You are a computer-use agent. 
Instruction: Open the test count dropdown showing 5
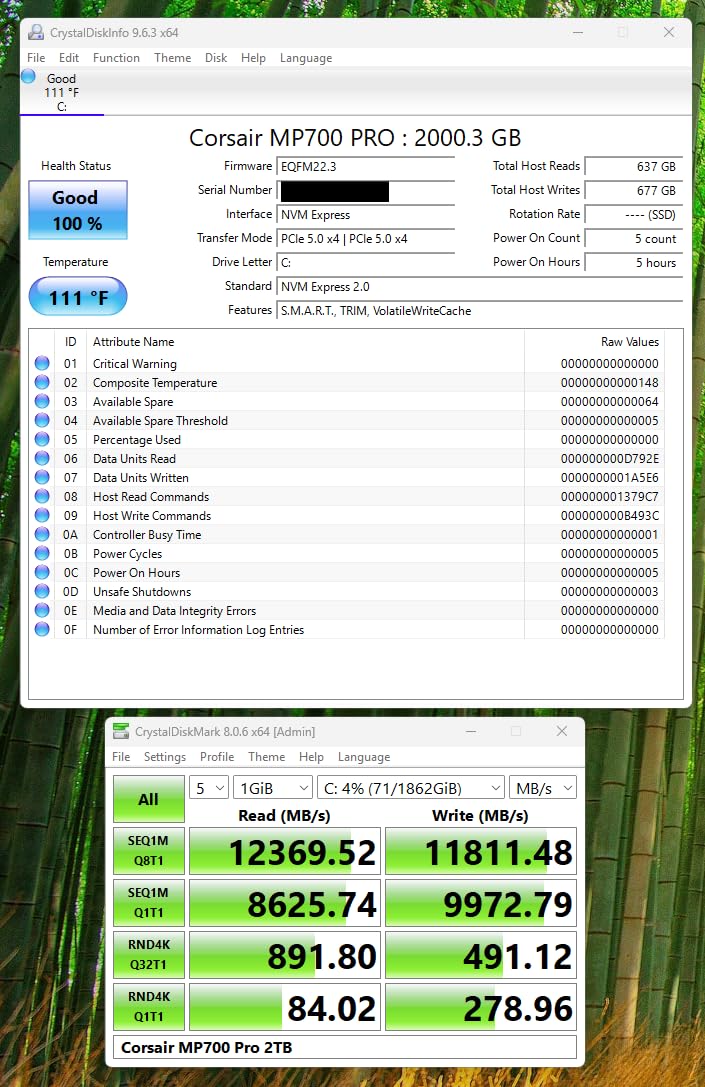pos(209,788)
